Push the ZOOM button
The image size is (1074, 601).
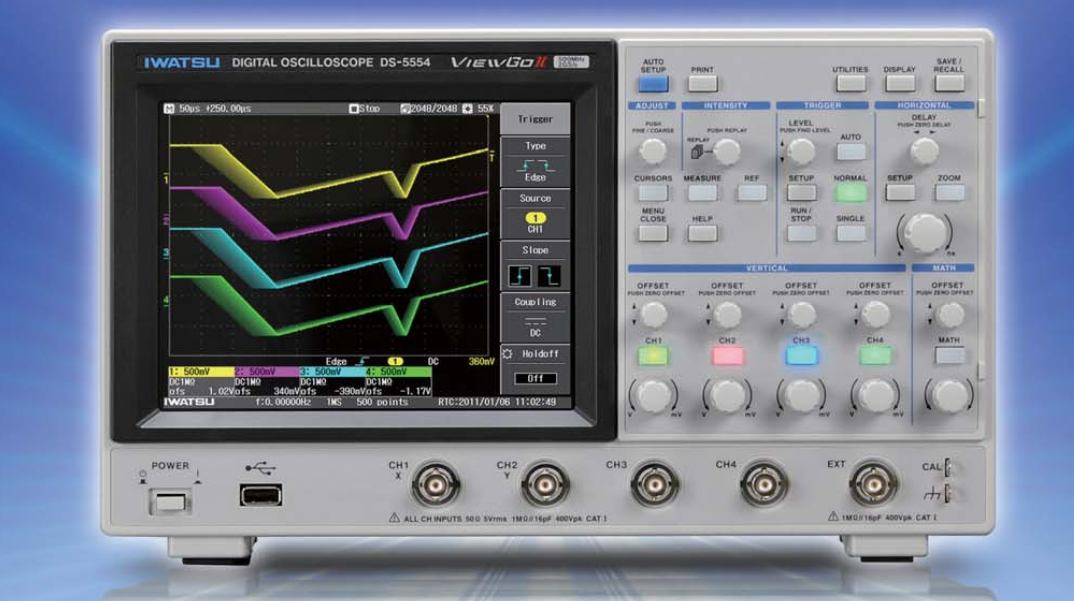949,193
